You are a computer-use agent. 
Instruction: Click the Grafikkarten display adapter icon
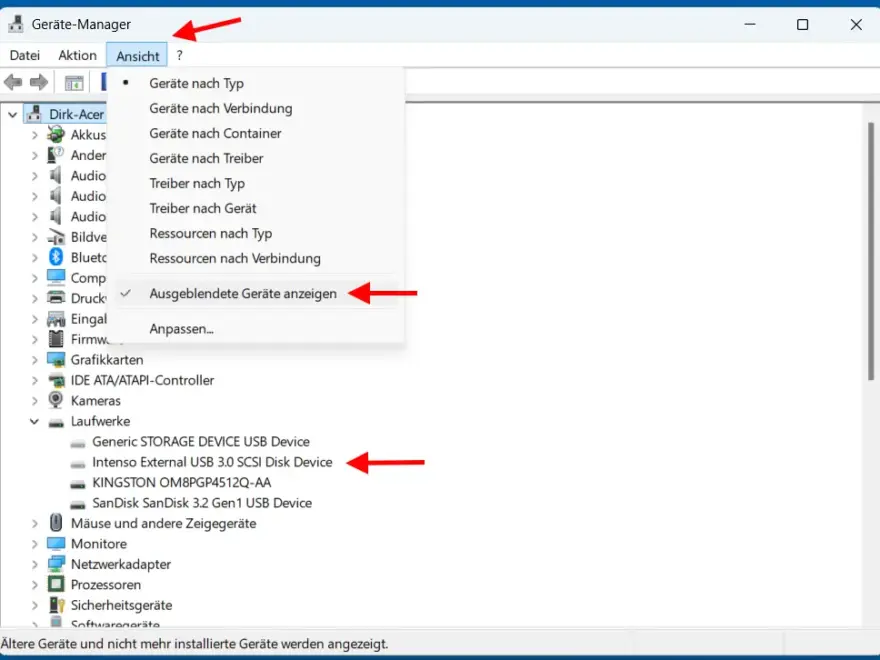click(x=54, y=359)
